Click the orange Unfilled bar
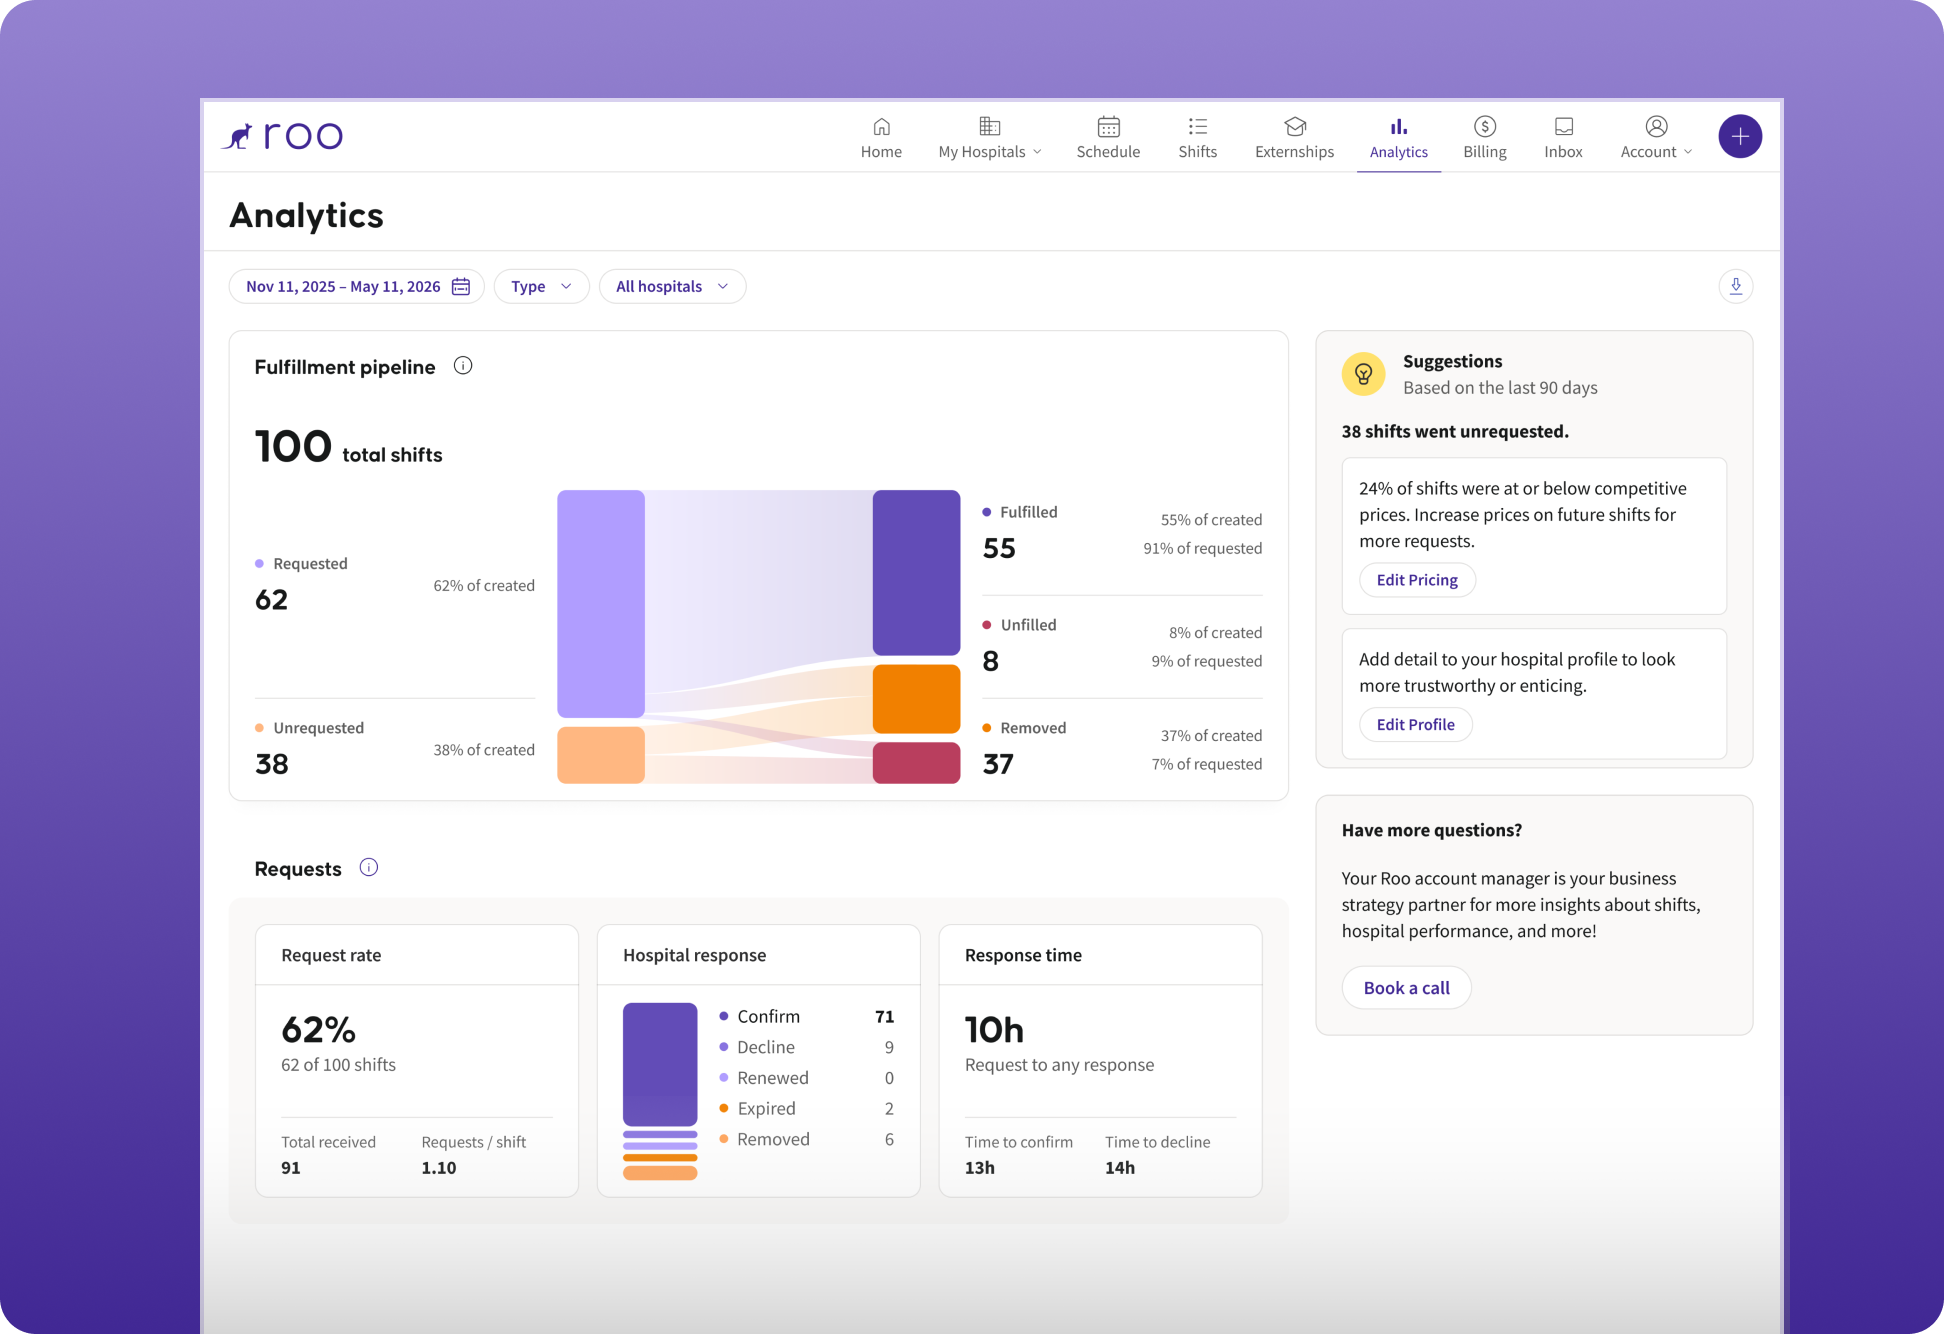1944x1334 pixels. tap(916, 699)
